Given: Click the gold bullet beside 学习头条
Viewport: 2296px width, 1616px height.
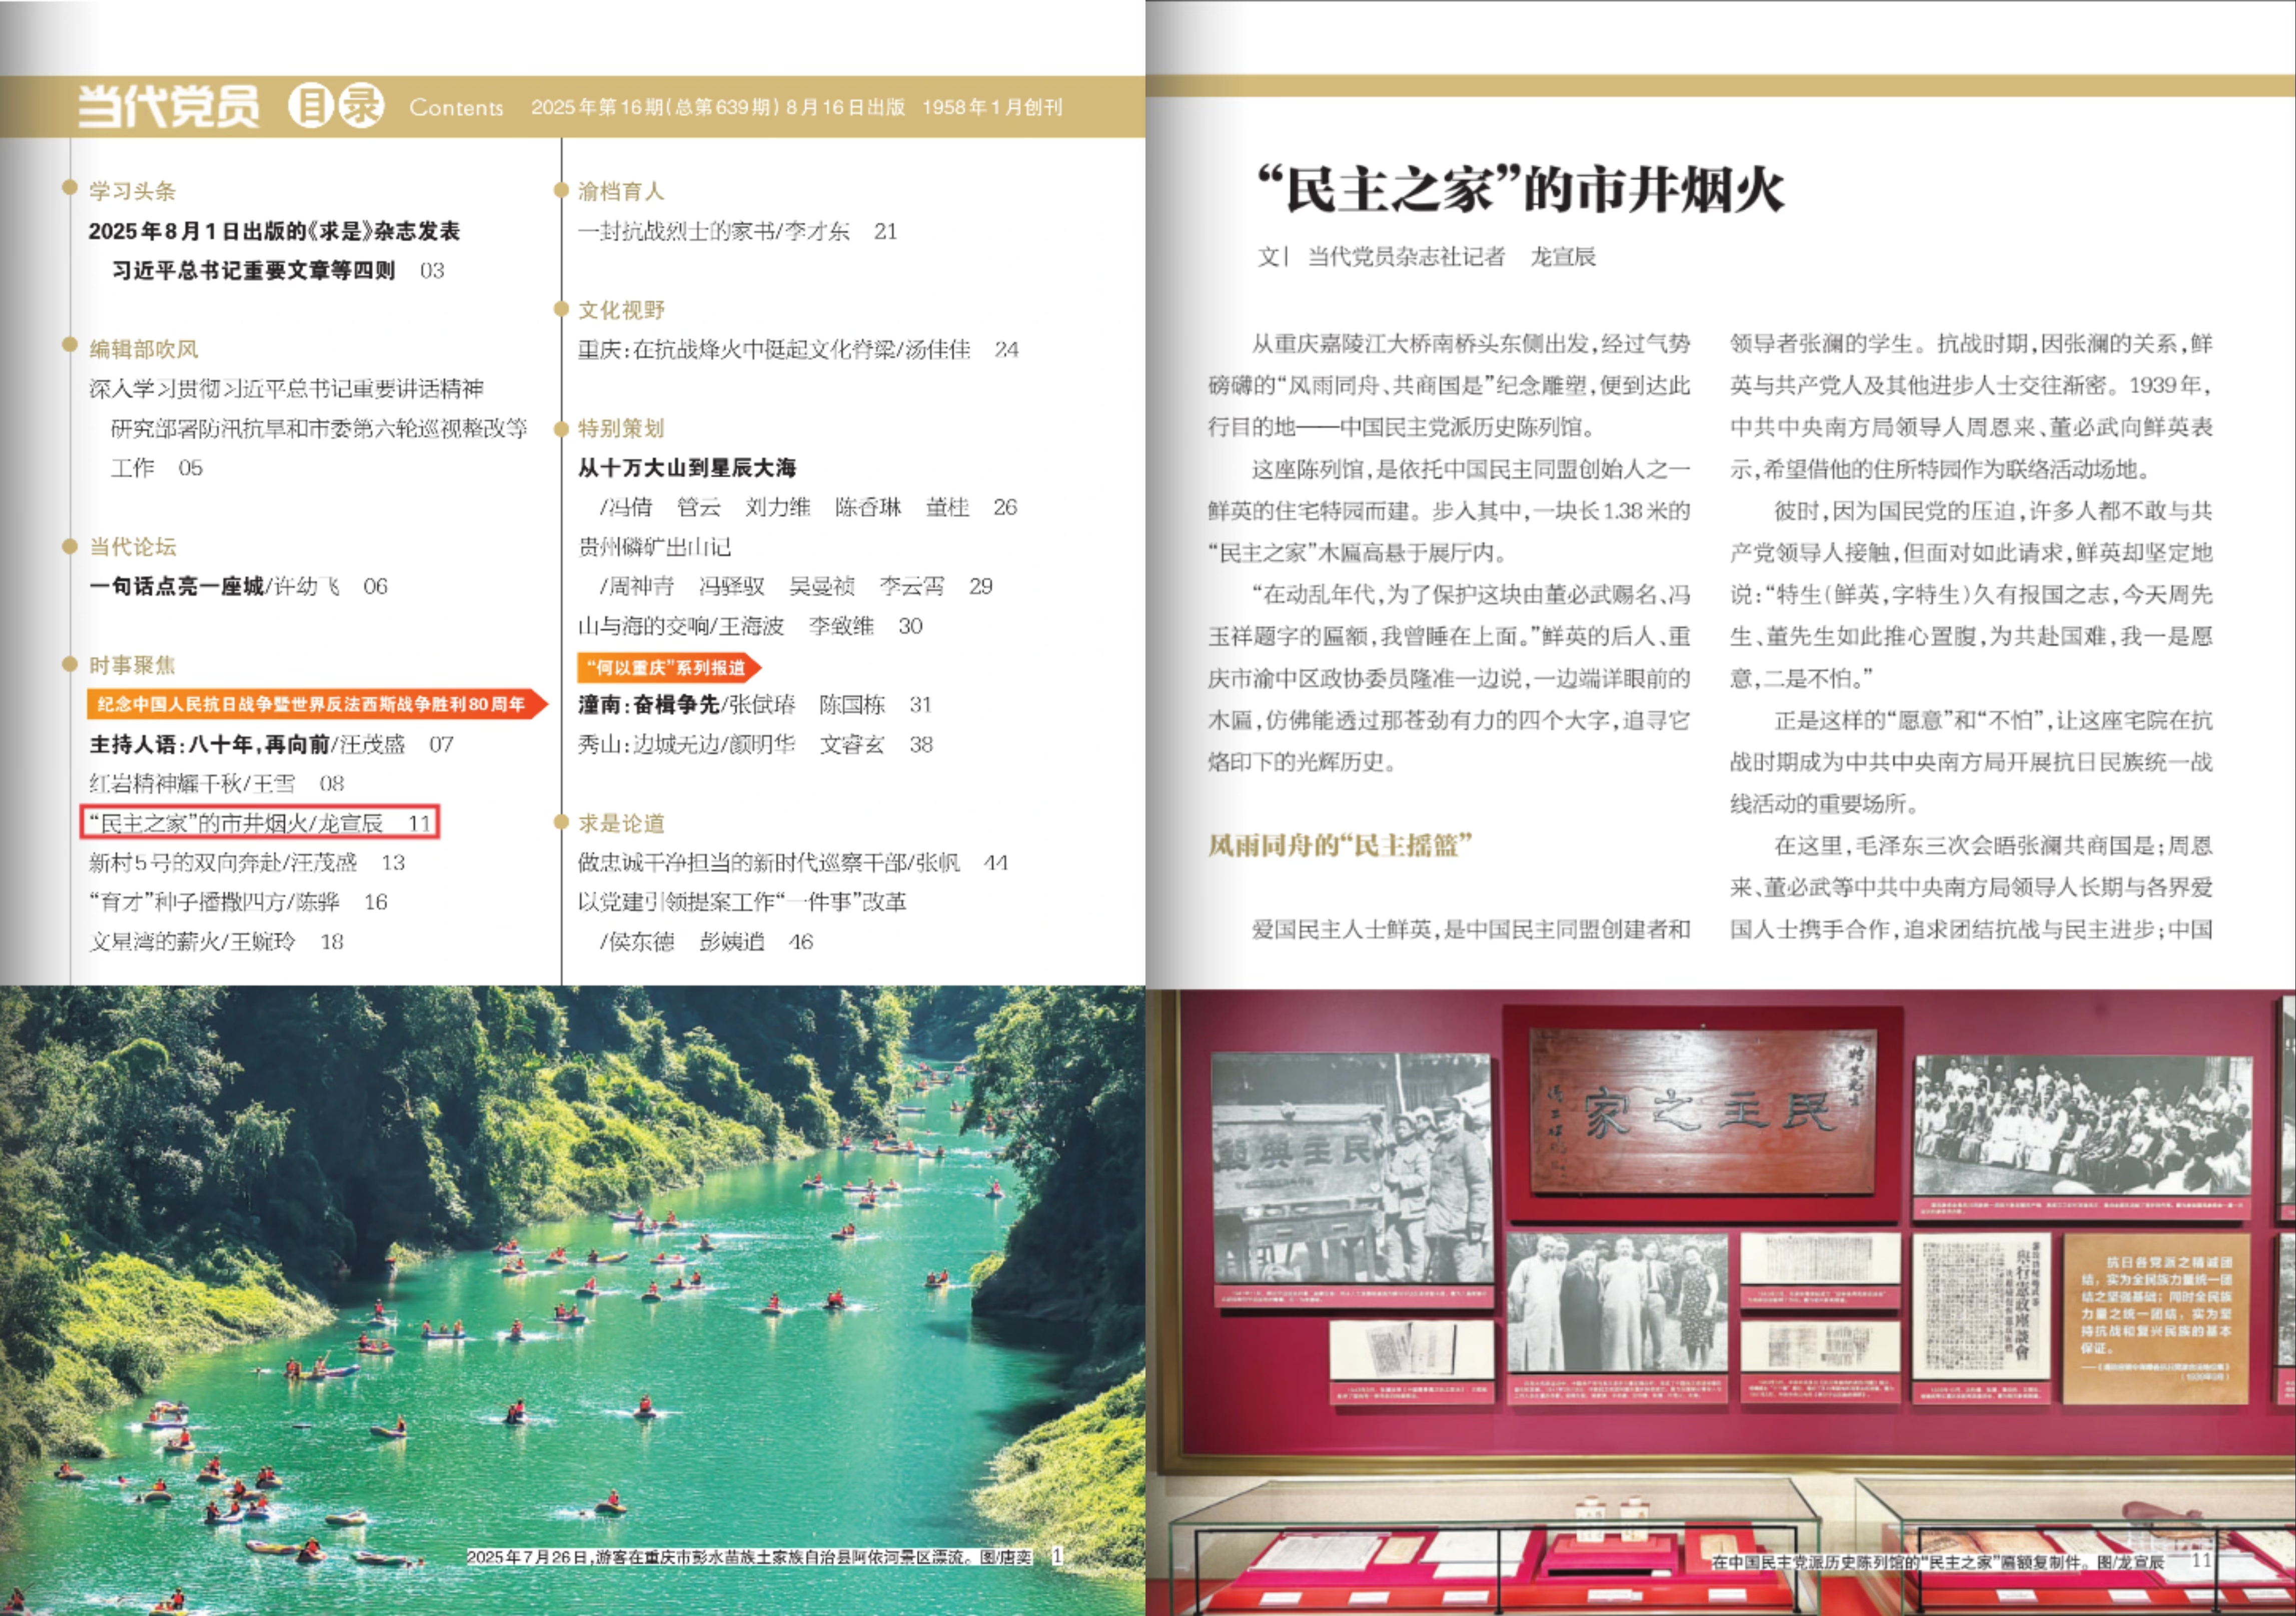Looking at the screenshot, I should click(x=70, y=187).
